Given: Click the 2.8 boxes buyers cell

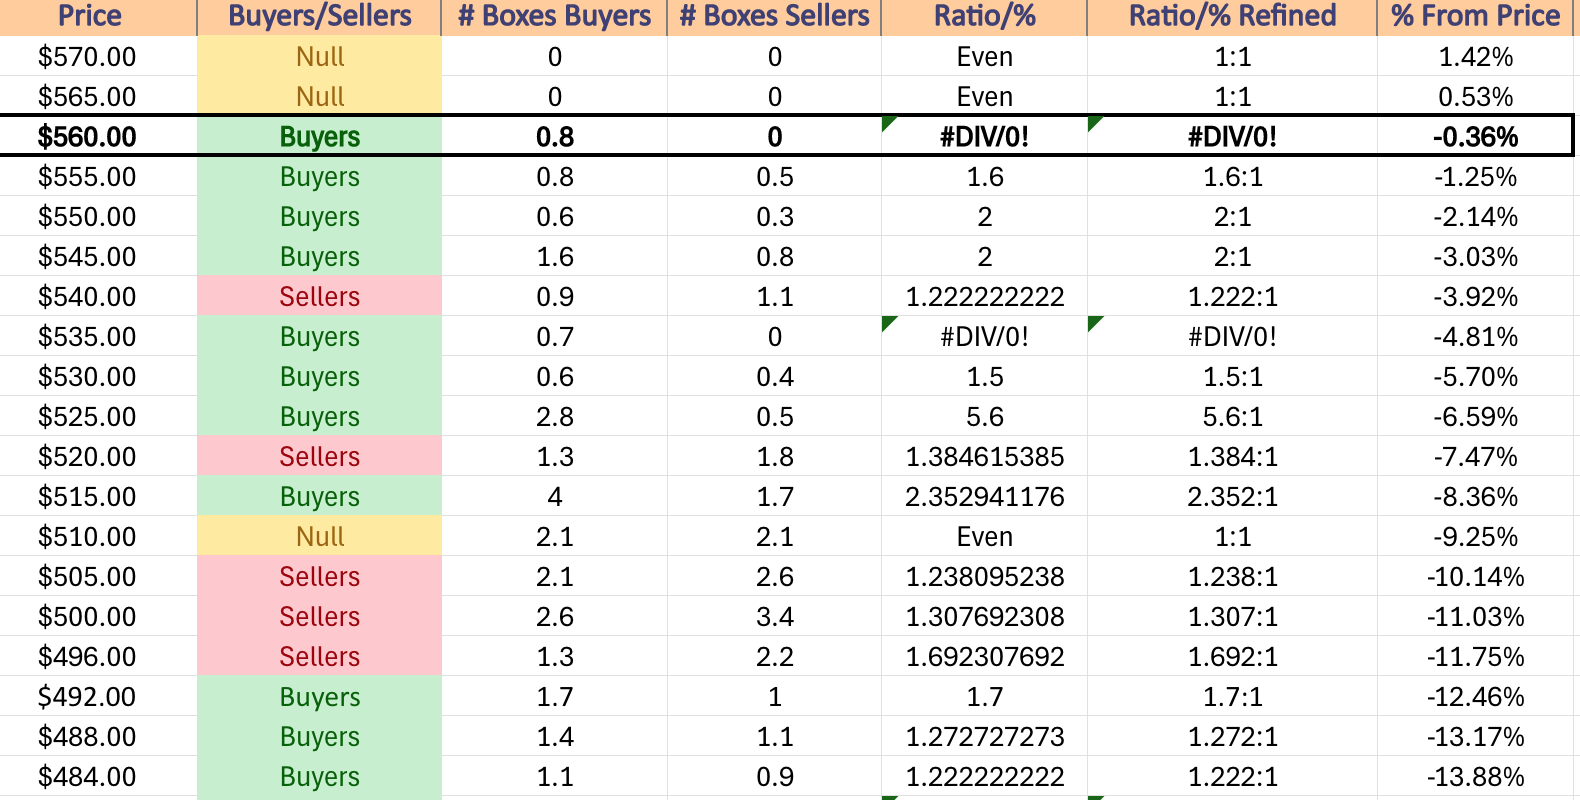Looking at the screenshot, I should [x=554, y=416].
